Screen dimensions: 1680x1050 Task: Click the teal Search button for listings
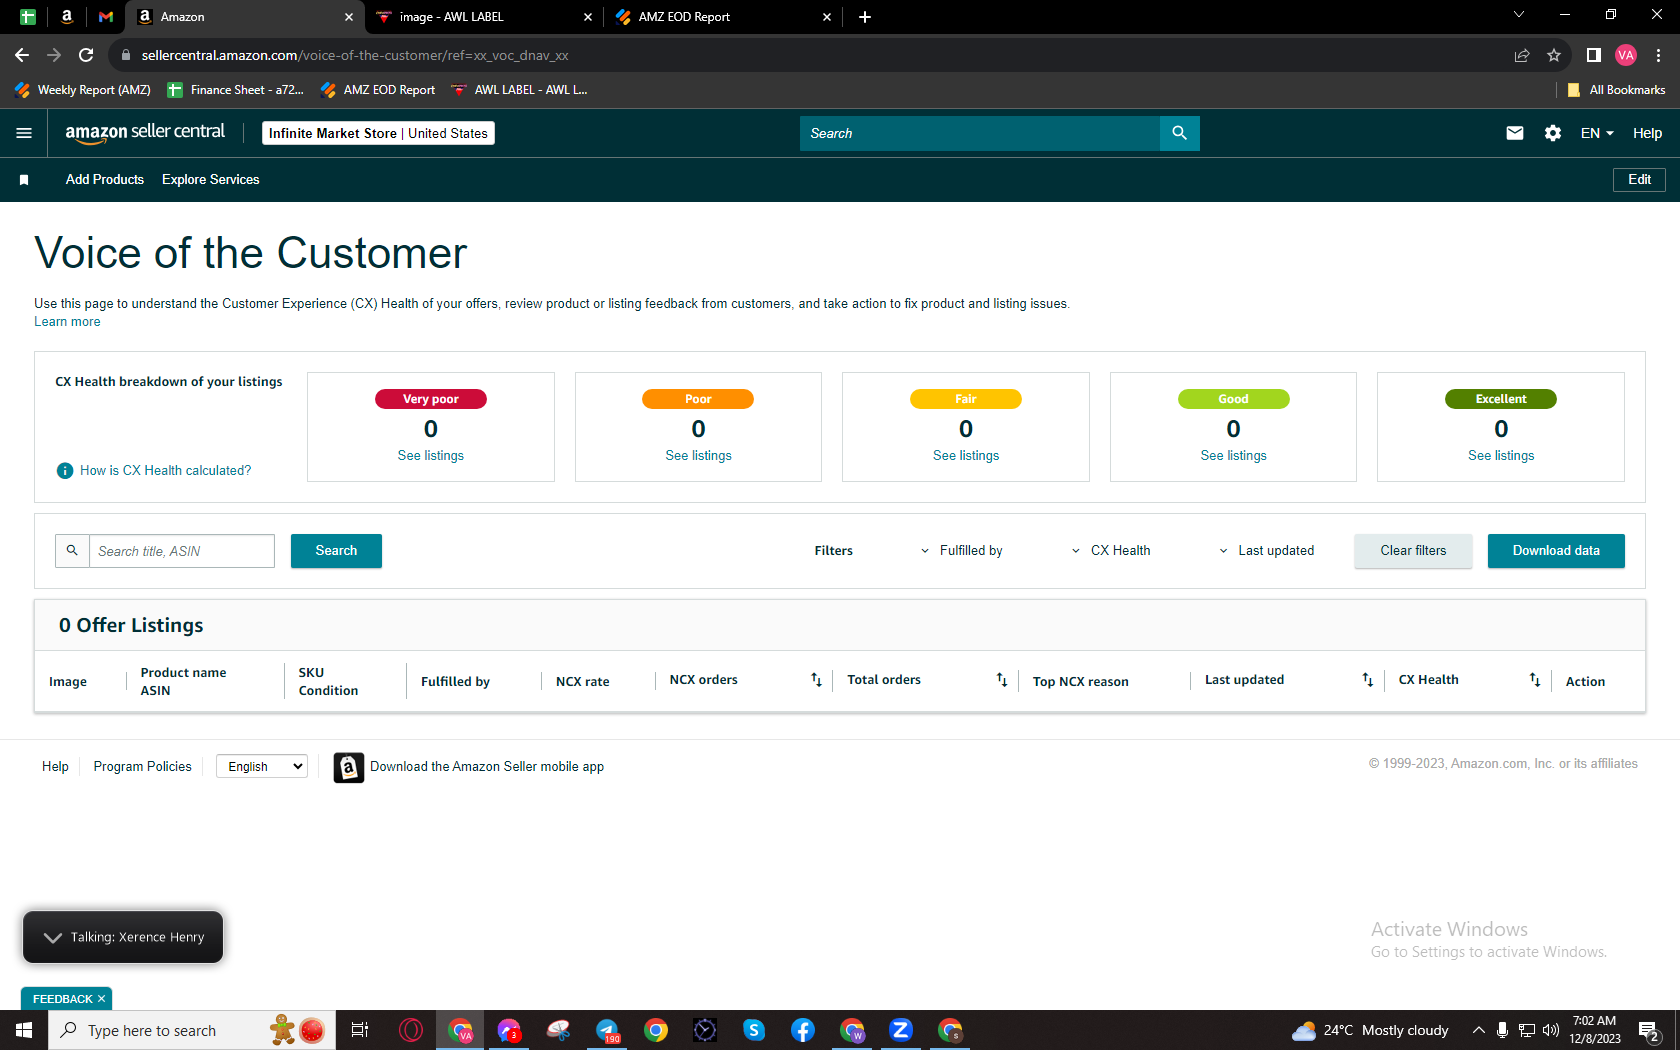point(336,551)
